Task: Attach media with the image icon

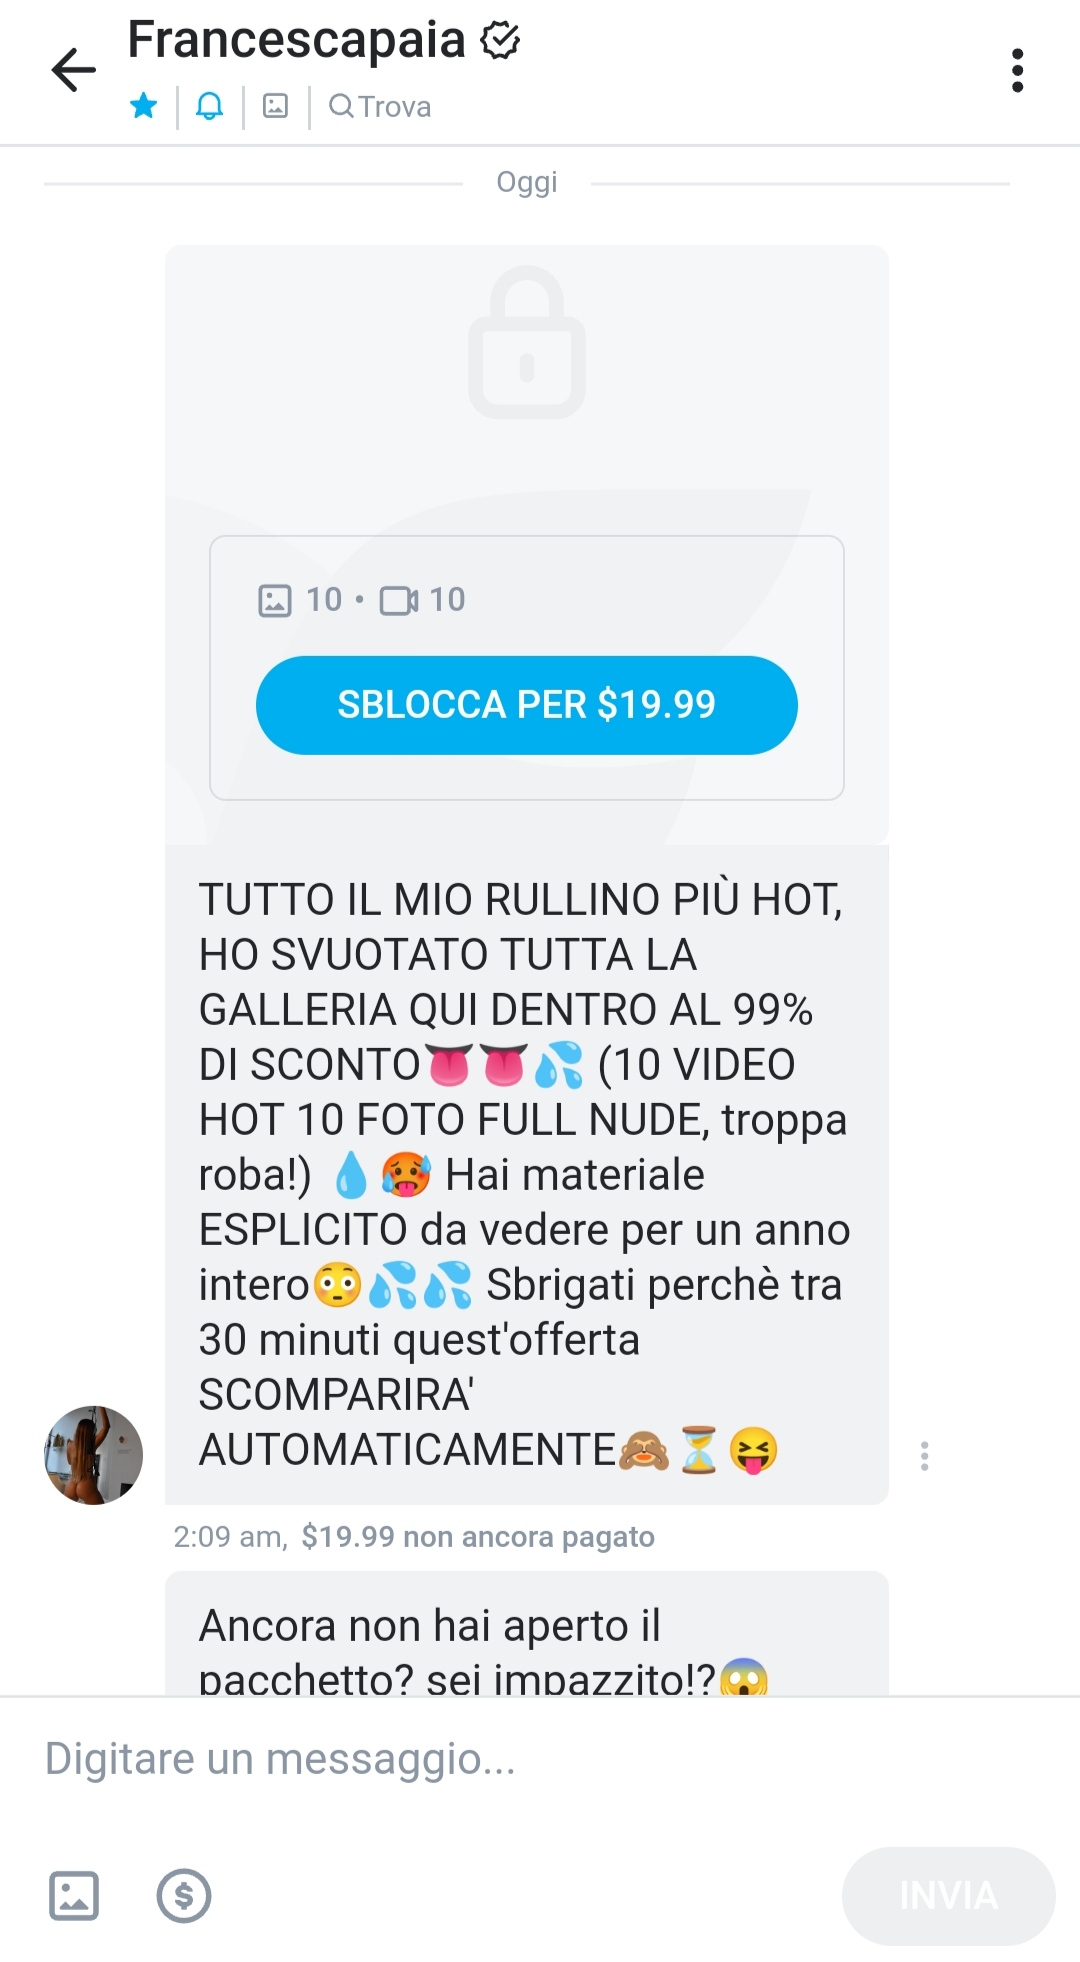Action: 74,1896
